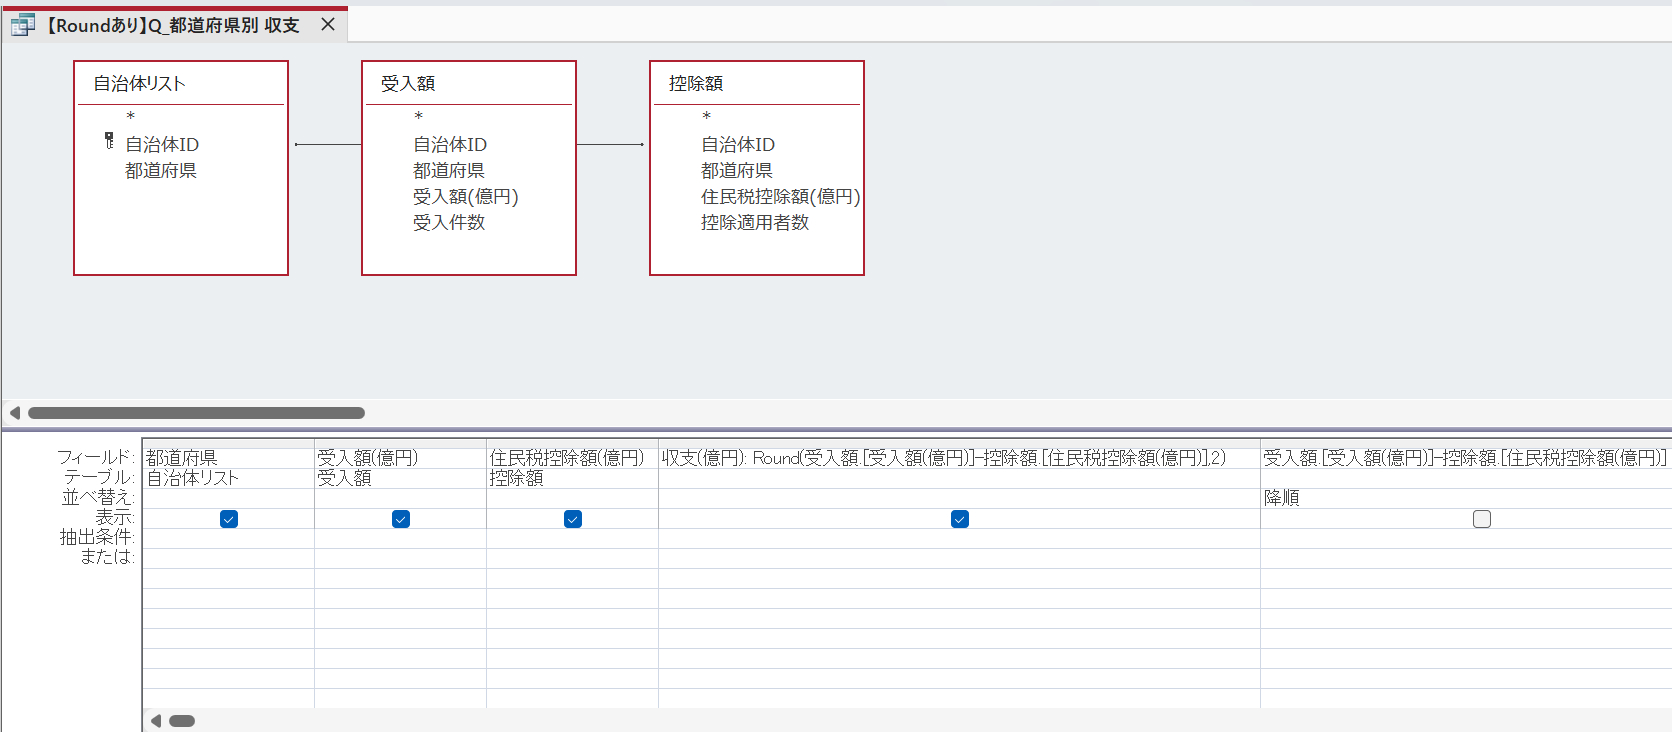Select 都道府県 field in 受入額 table
The height and width of the screenshot is (732, 1672).
(x=449, y=171)
